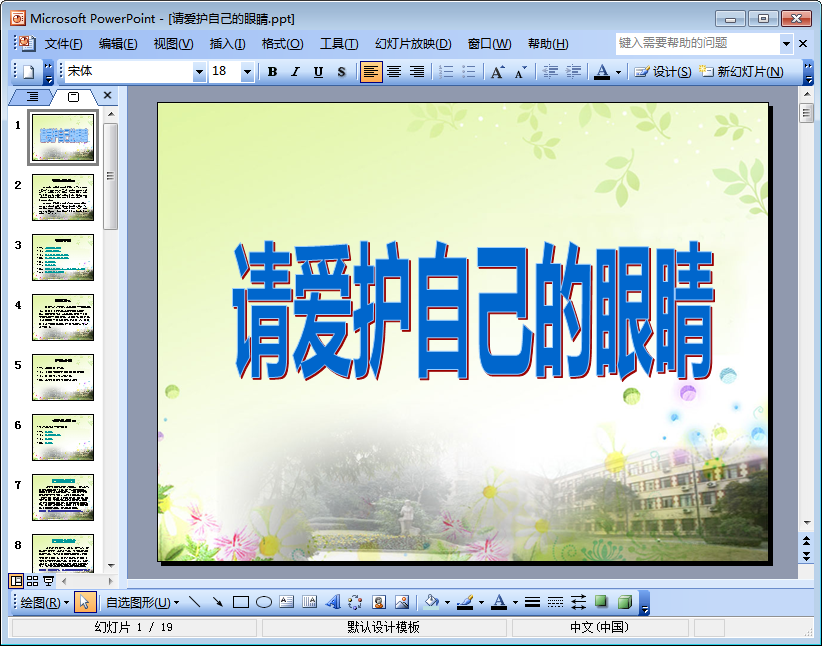Open the 视图 menu
The width and height of the screenshot is (822, 646).
point(174,44)
